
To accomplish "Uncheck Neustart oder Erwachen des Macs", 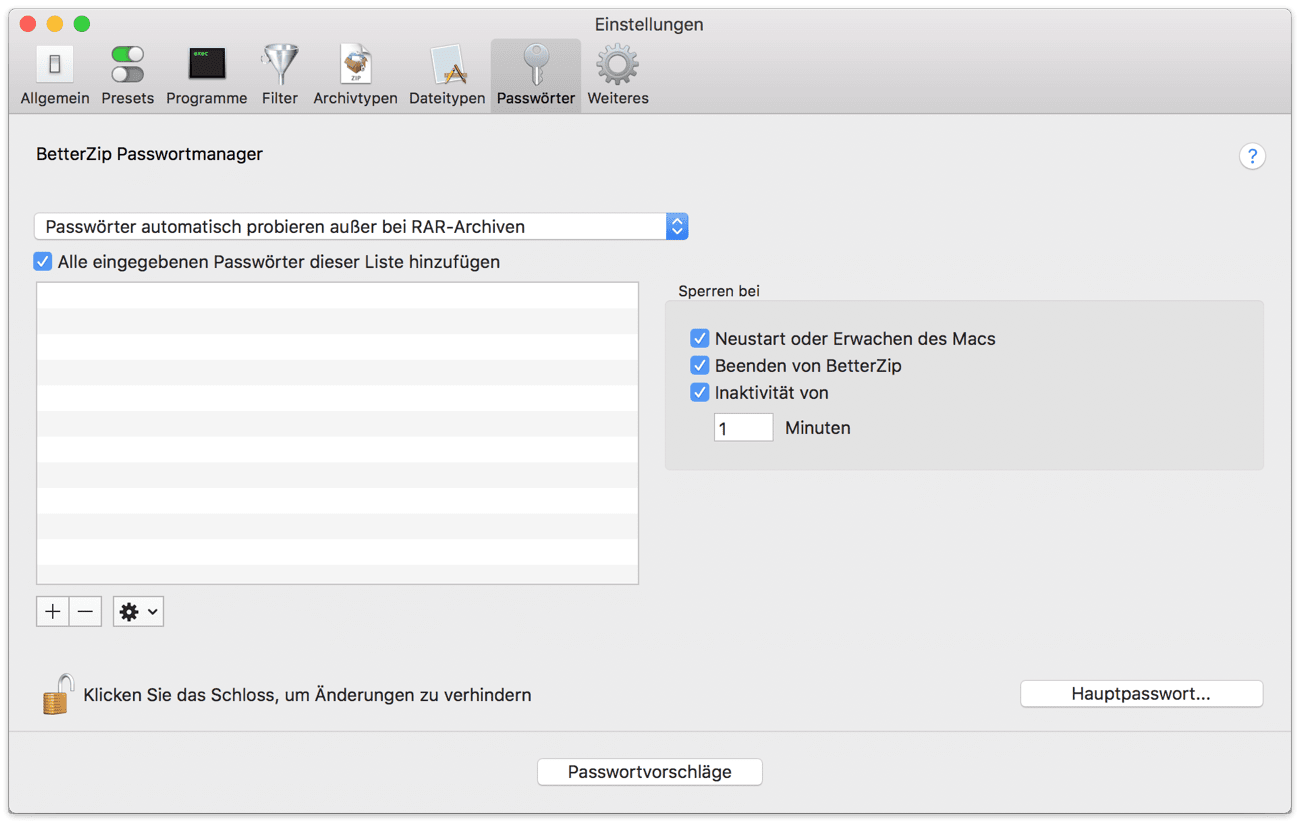I will point(700,338).
